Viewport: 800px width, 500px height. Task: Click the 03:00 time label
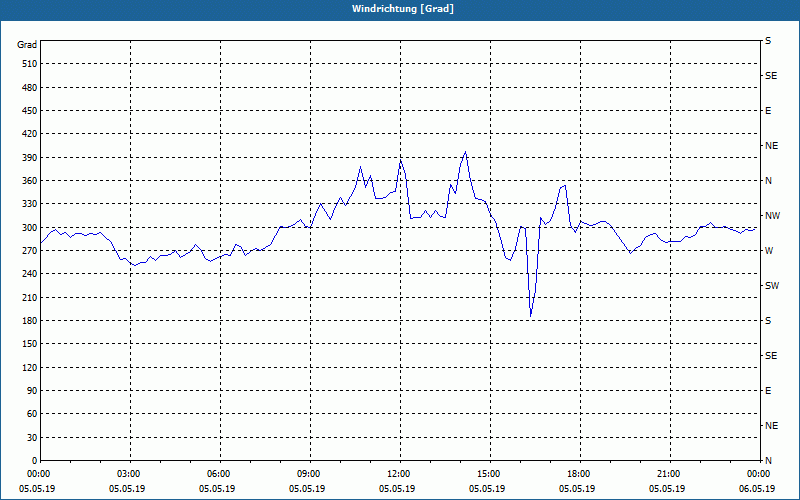pos(129,474)
